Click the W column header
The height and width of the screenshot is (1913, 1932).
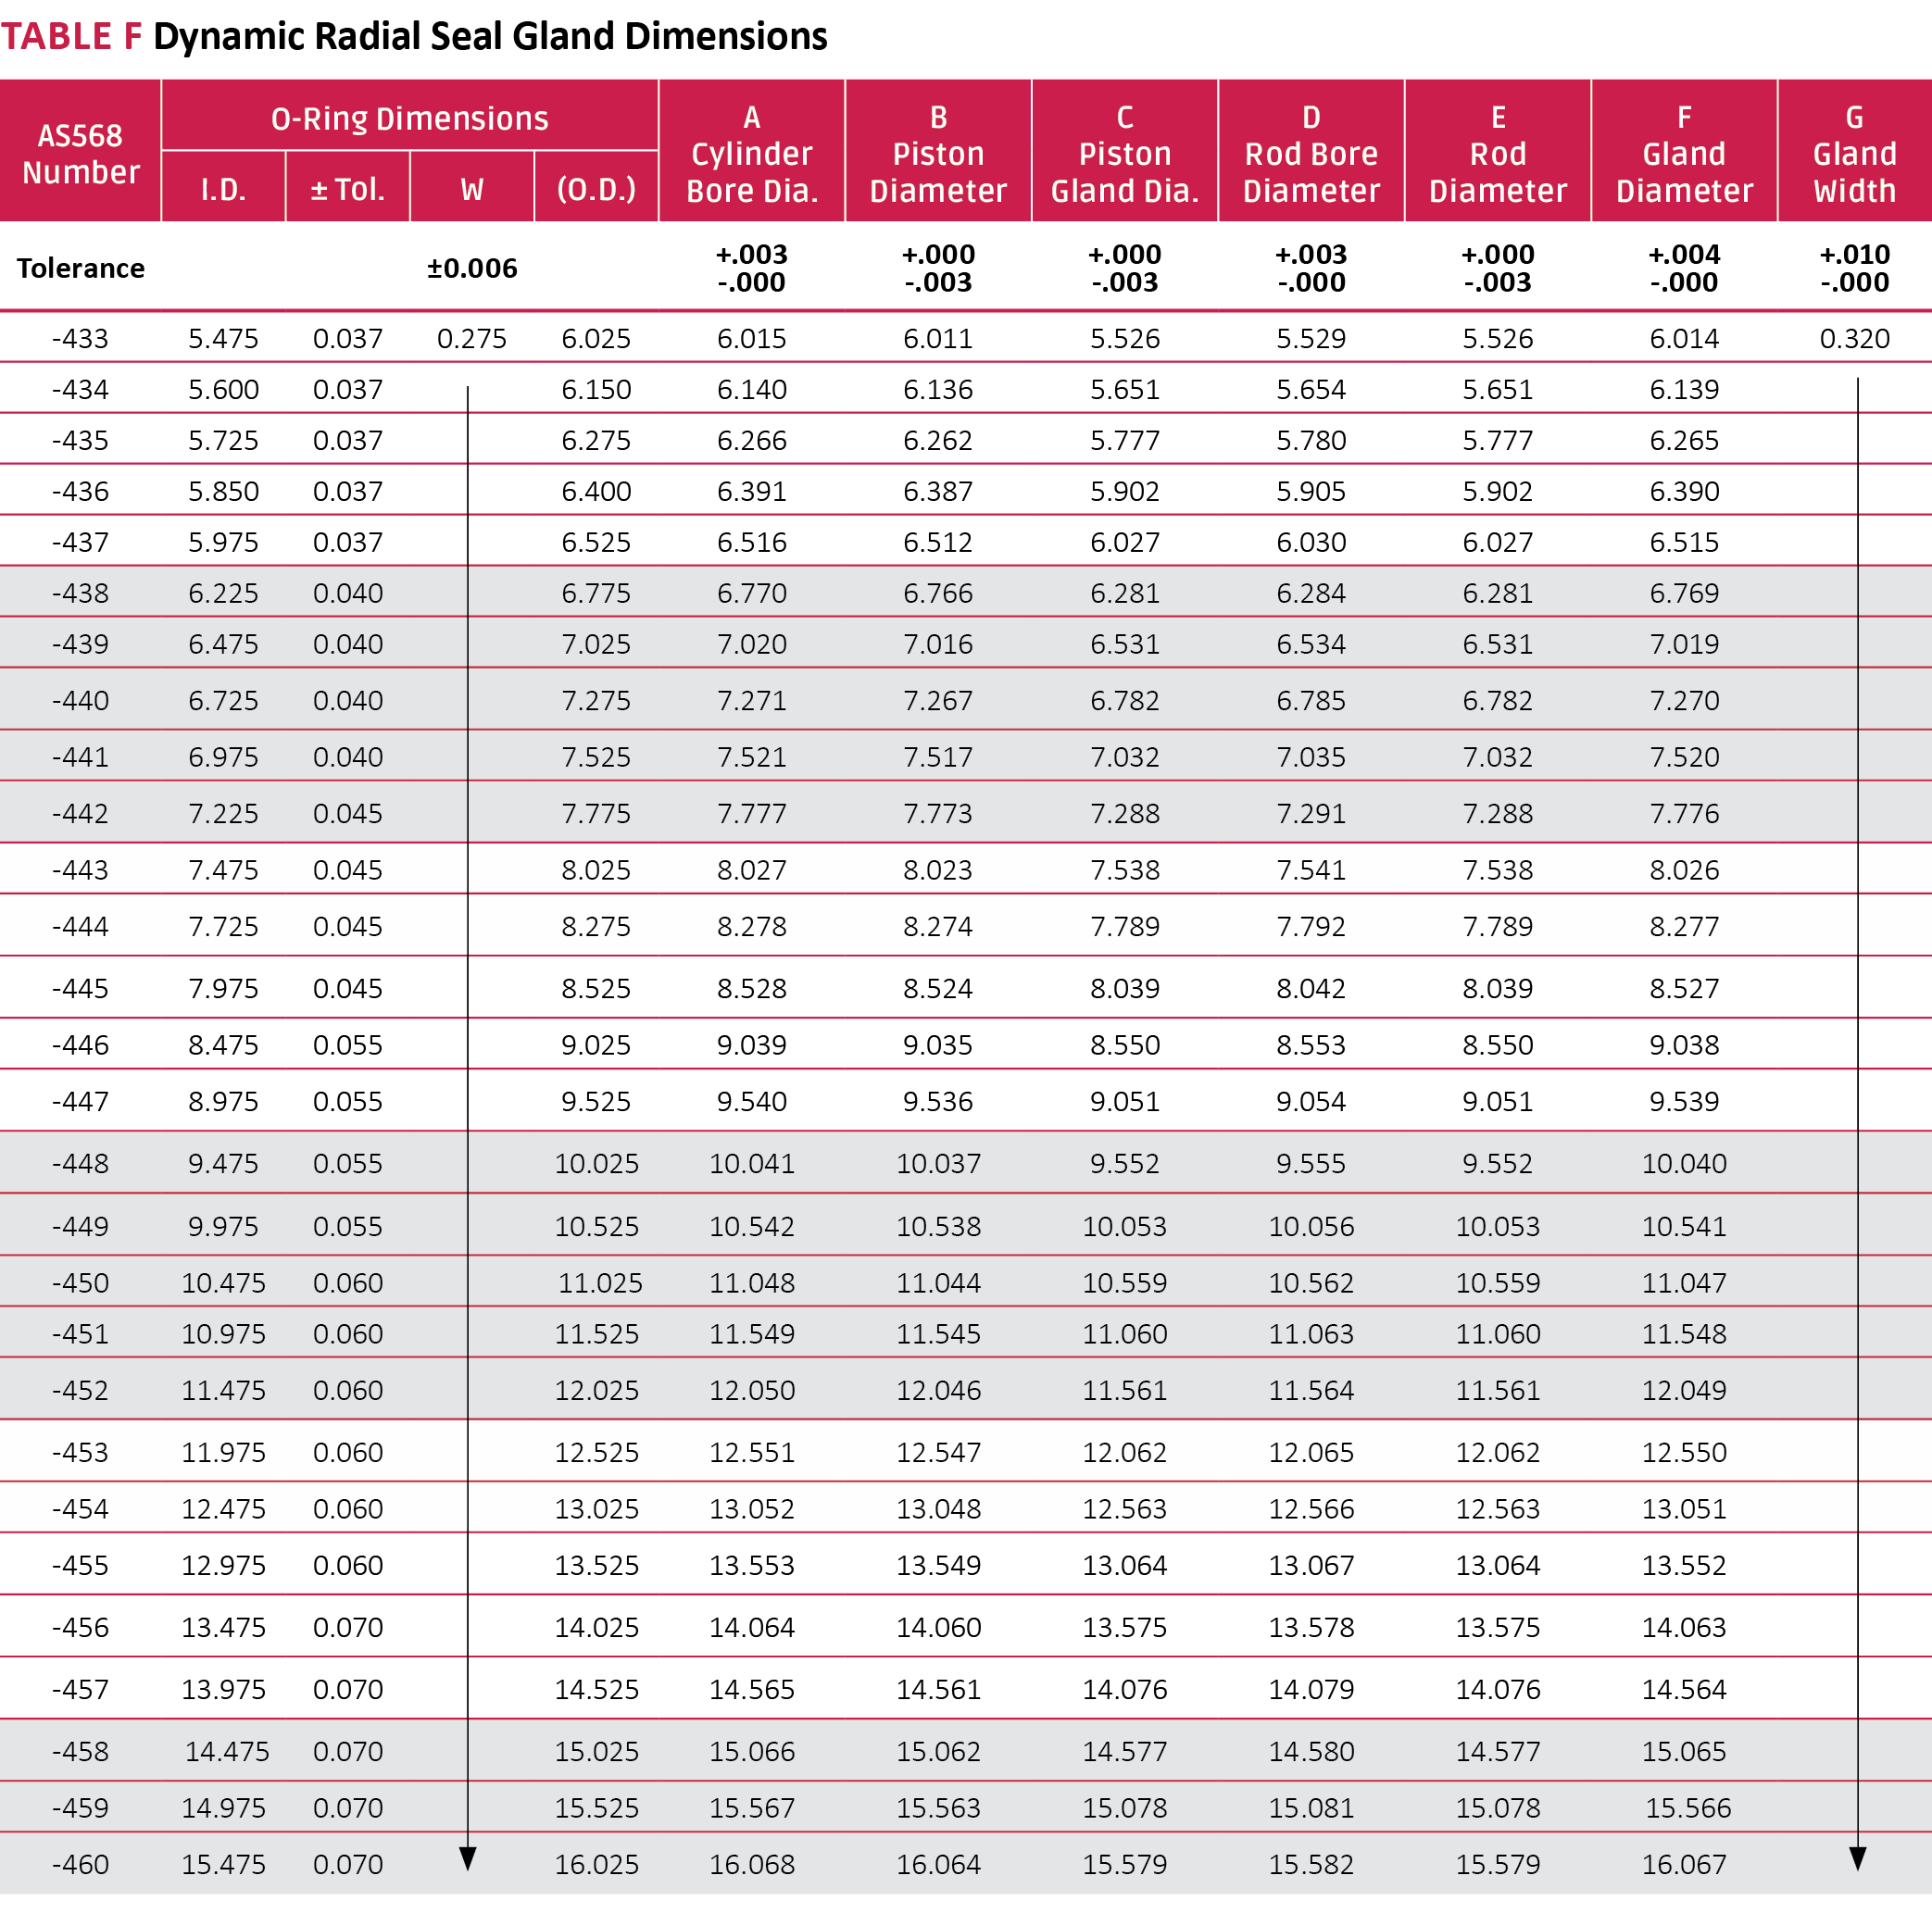click(x=471, y=189)
